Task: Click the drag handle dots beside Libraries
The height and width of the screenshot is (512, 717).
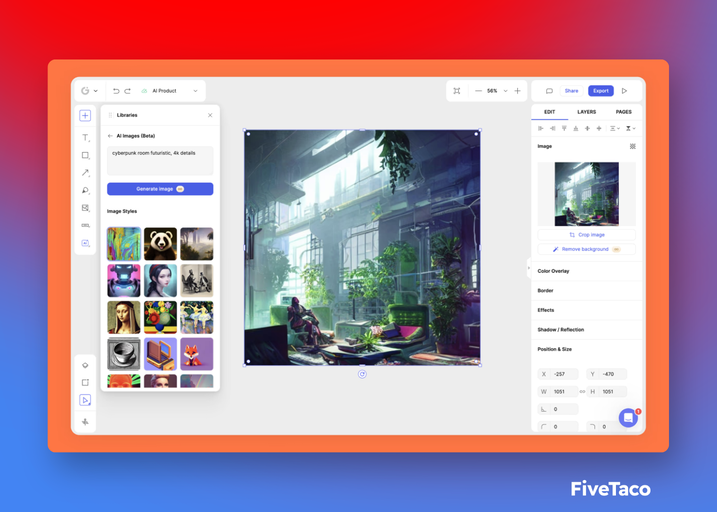Action: pos(110,115)
